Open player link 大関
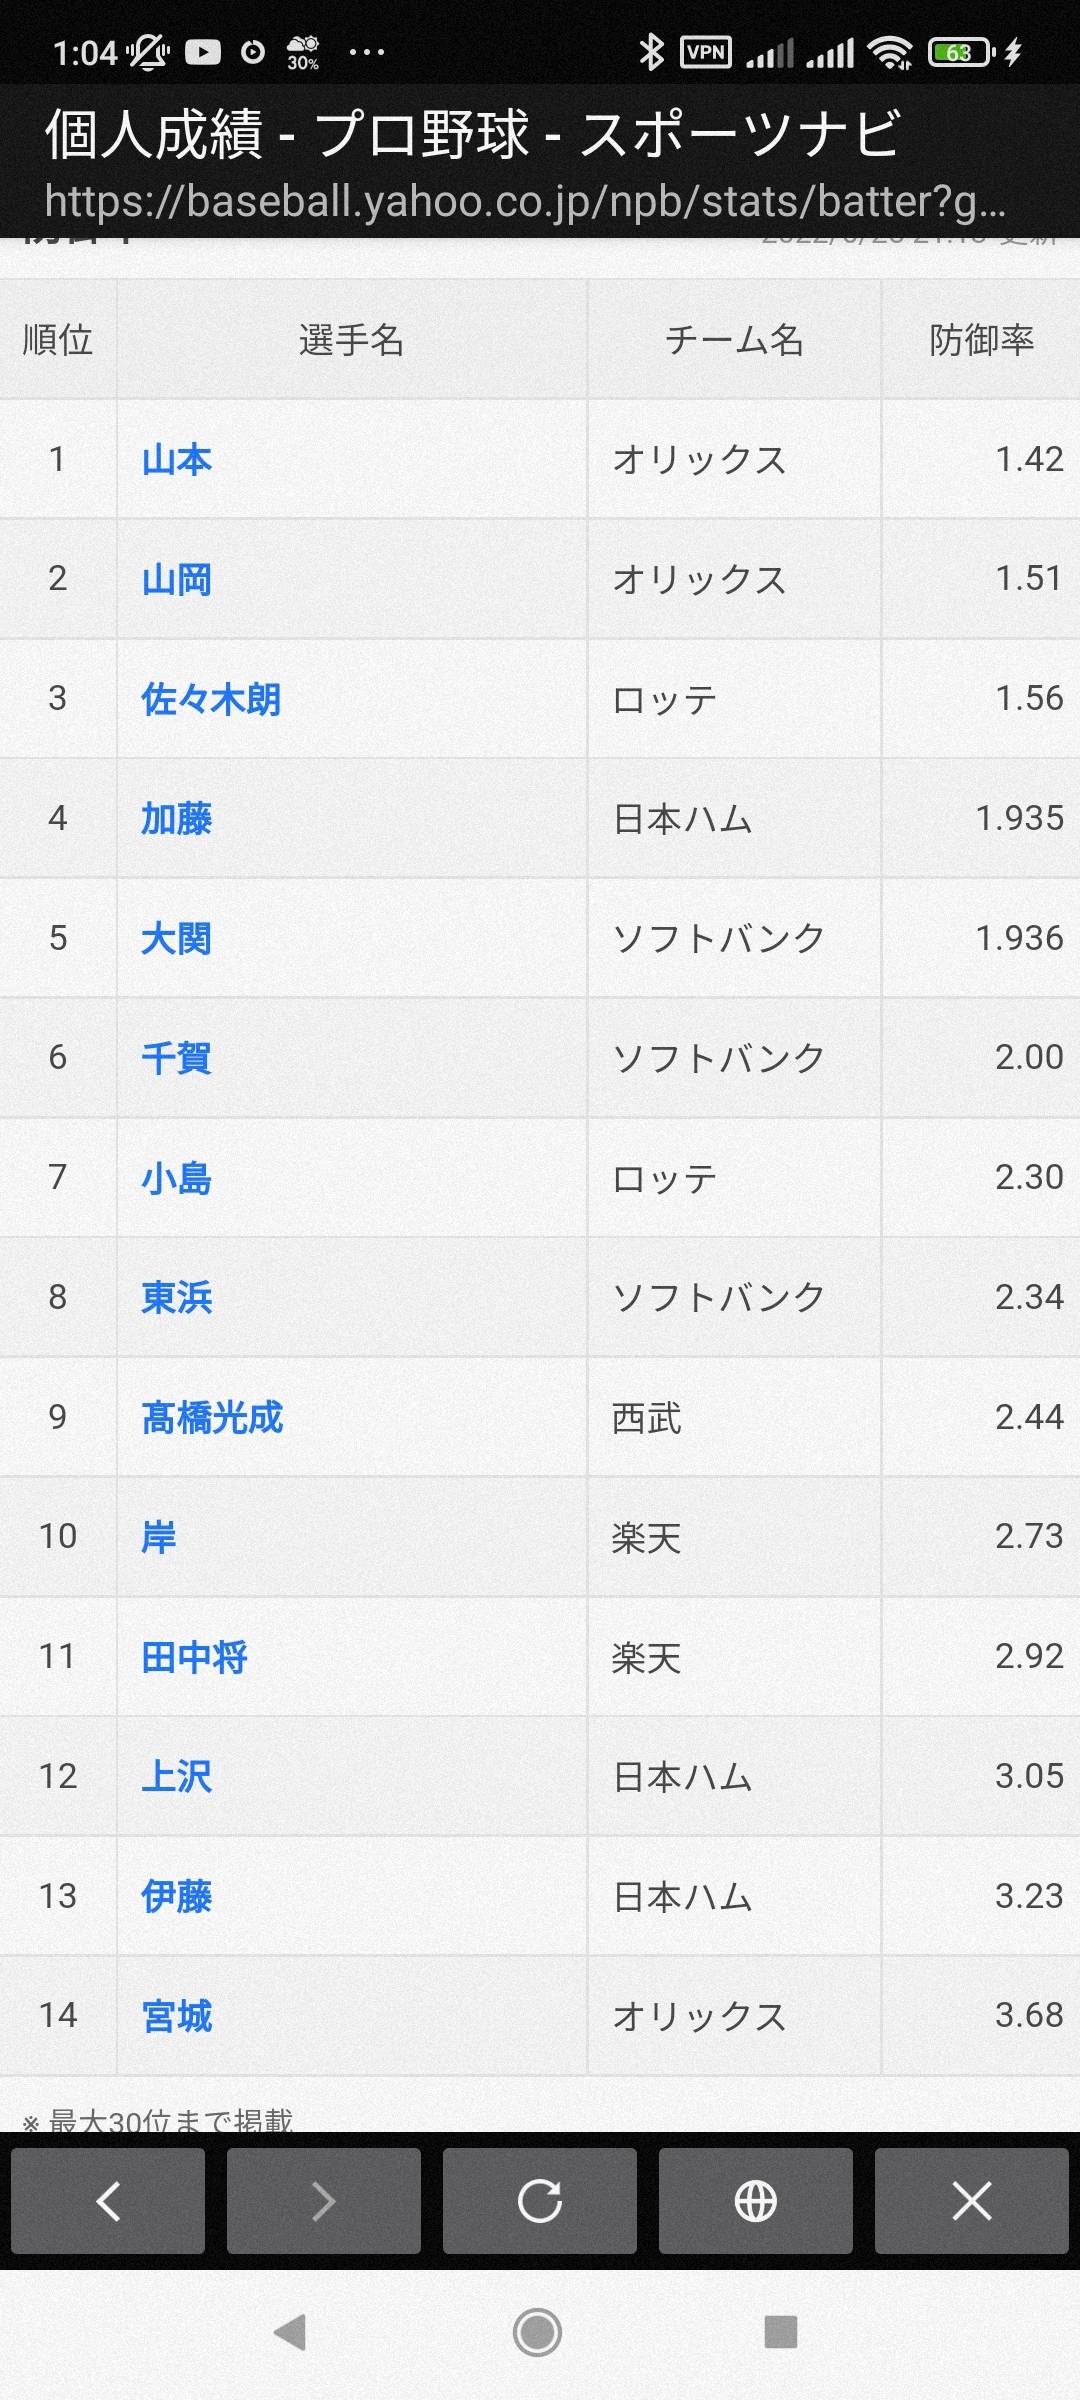This screenshot has height=2400, width=1080. [177, 938]
